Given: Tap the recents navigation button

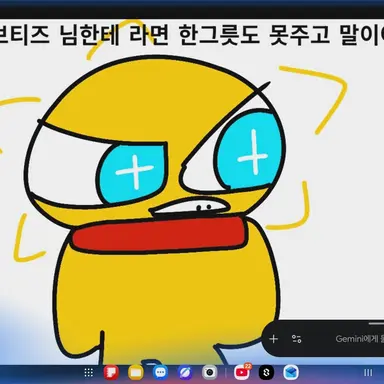Looking at the screenshot, I should 368,372.
